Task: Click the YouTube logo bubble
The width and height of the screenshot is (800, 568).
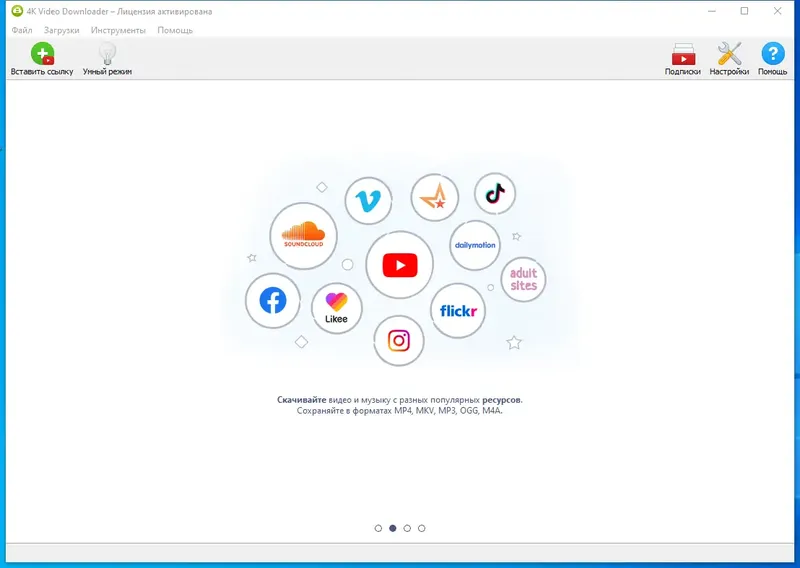Action: point(399,265)
